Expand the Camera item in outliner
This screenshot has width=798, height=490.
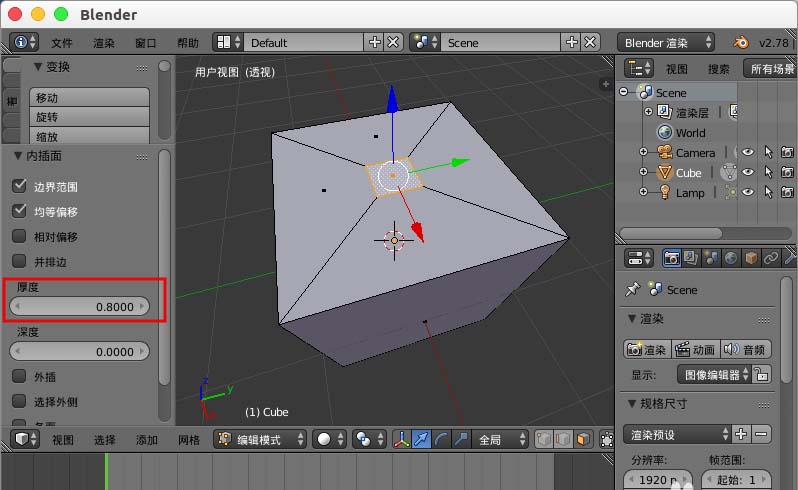[x=642, y=153]
